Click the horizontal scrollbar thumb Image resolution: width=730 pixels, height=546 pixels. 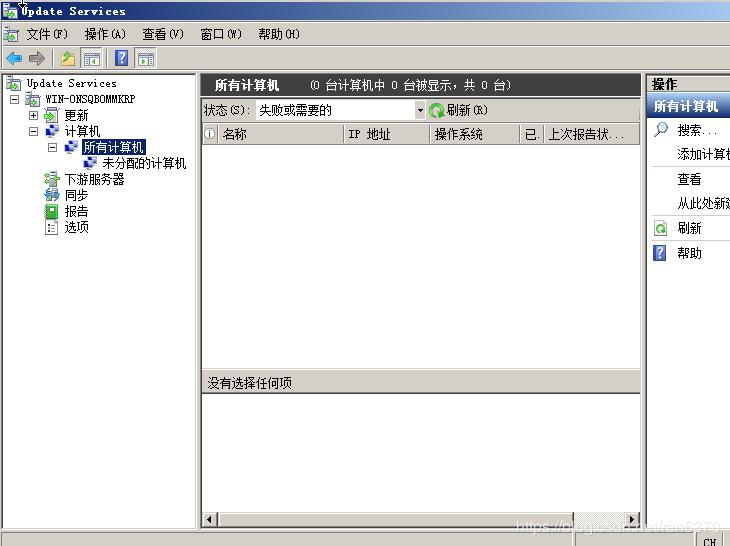tap(396, 519)
